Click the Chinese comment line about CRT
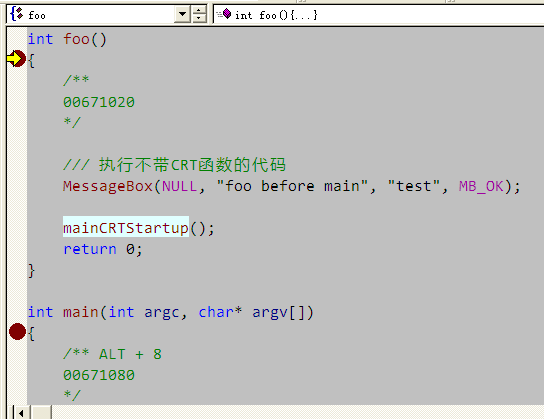 [x=175, y=164]
